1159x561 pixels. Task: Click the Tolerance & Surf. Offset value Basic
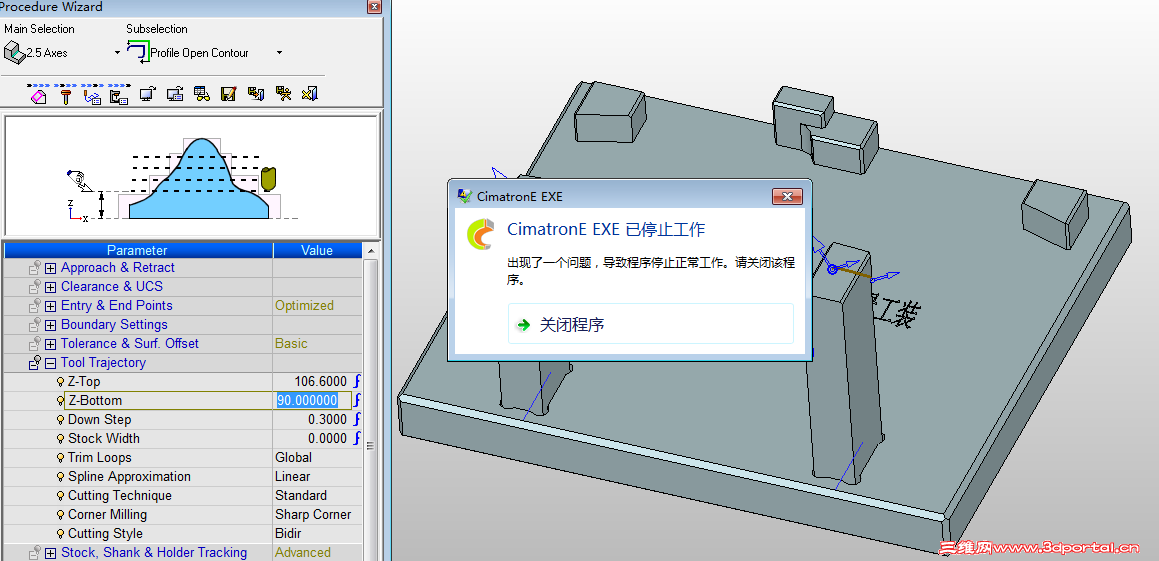click(x=291, y=344)
